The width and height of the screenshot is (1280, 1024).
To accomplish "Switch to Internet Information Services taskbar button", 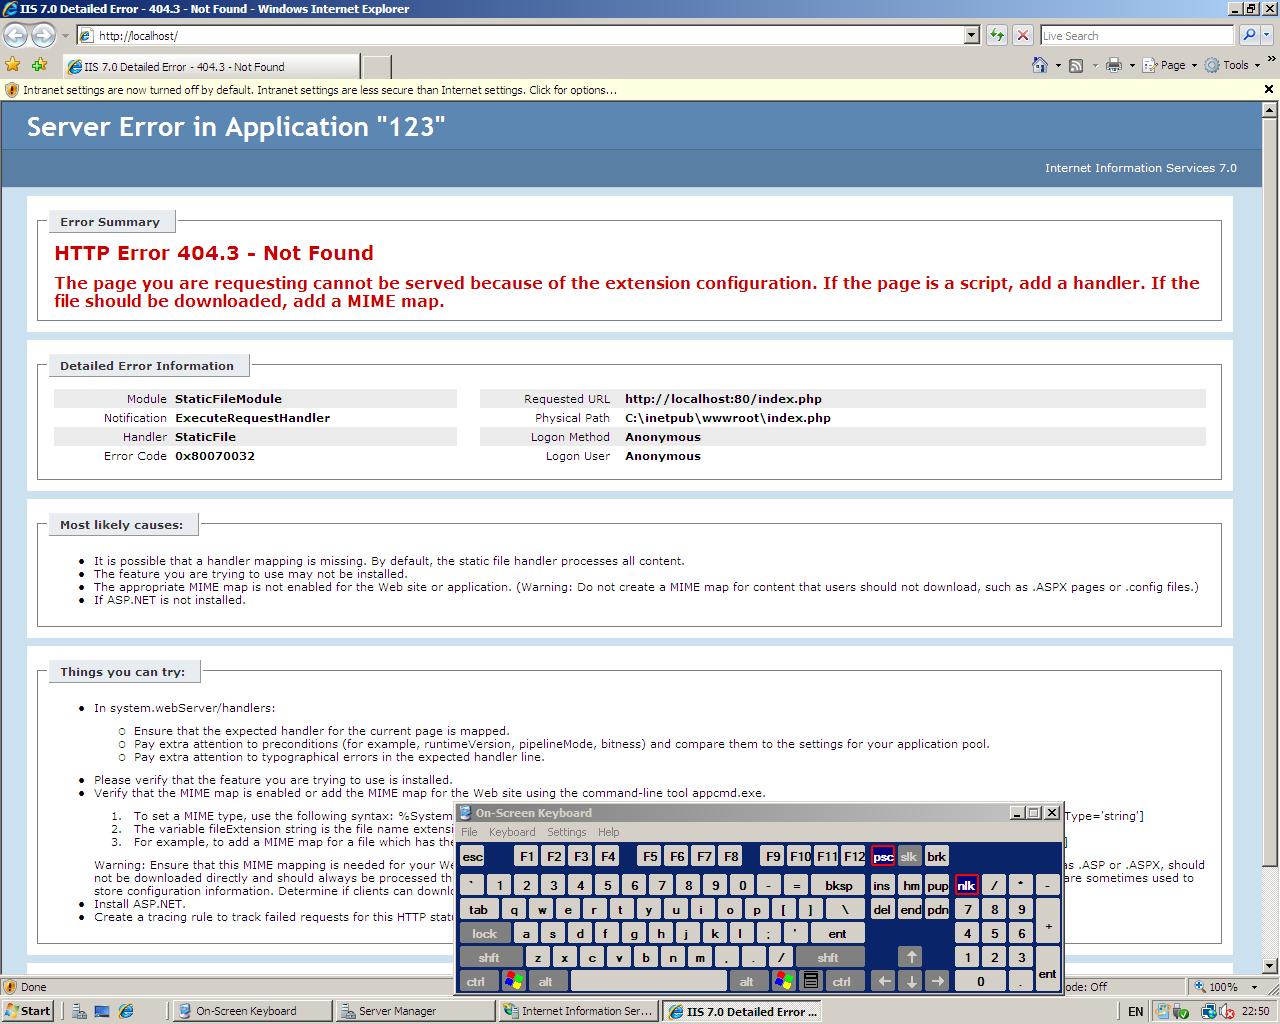I will pos(578,1011).
